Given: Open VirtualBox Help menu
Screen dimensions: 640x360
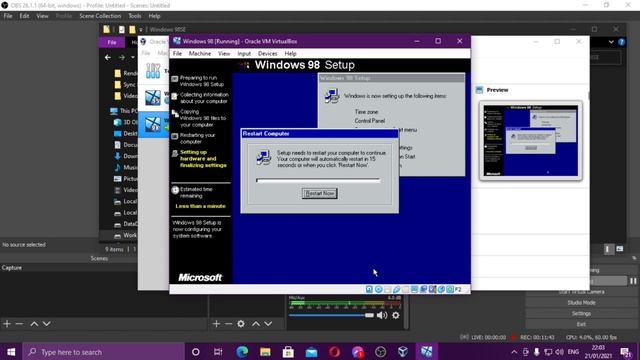Looking at the screenshot, I should coord(290,53).
